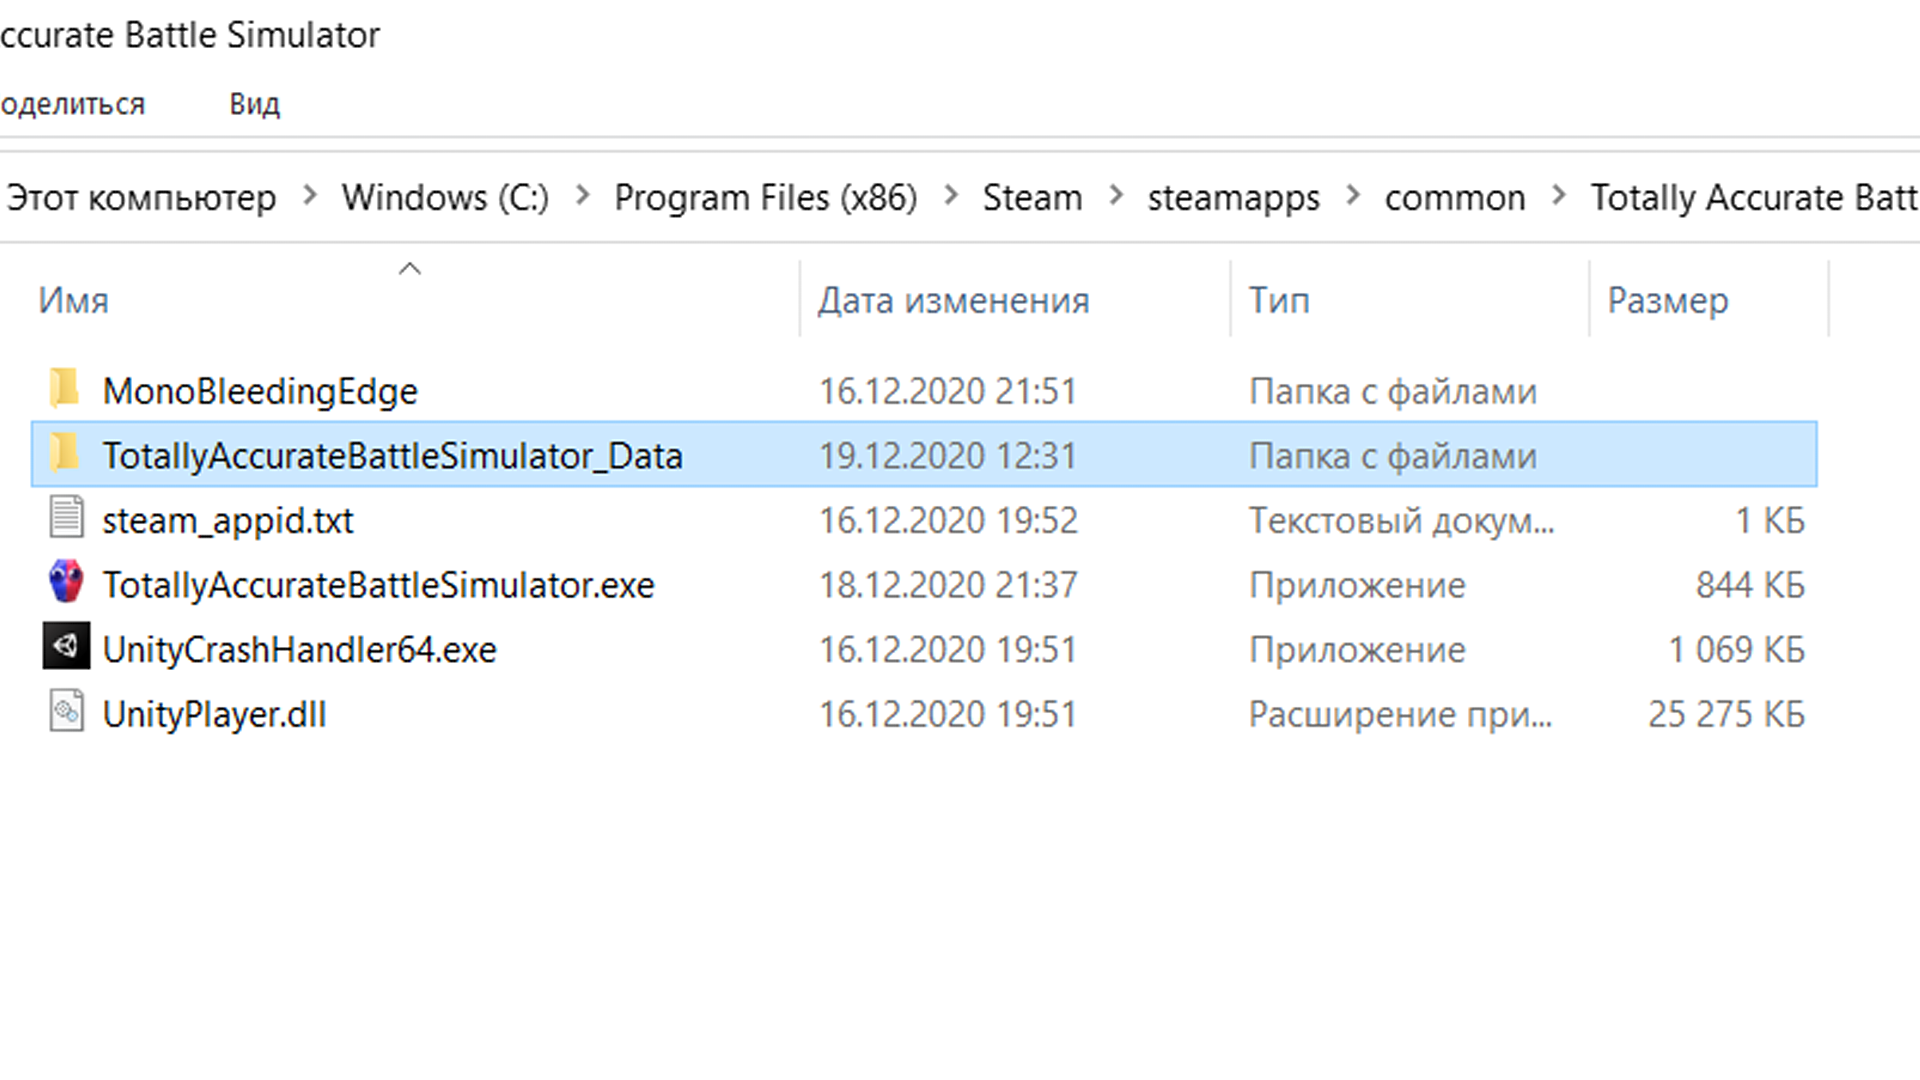Sort by Дата изменения column header

tap(953, 301)
